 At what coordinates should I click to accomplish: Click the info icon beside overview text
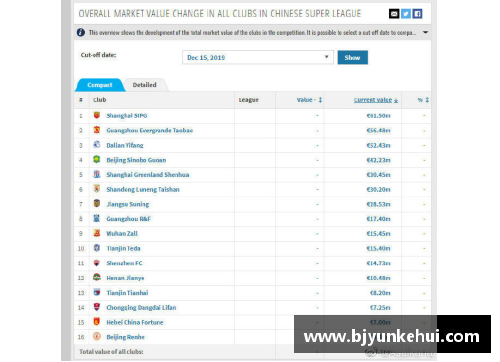pyautogui.click(x=81, y=32)
